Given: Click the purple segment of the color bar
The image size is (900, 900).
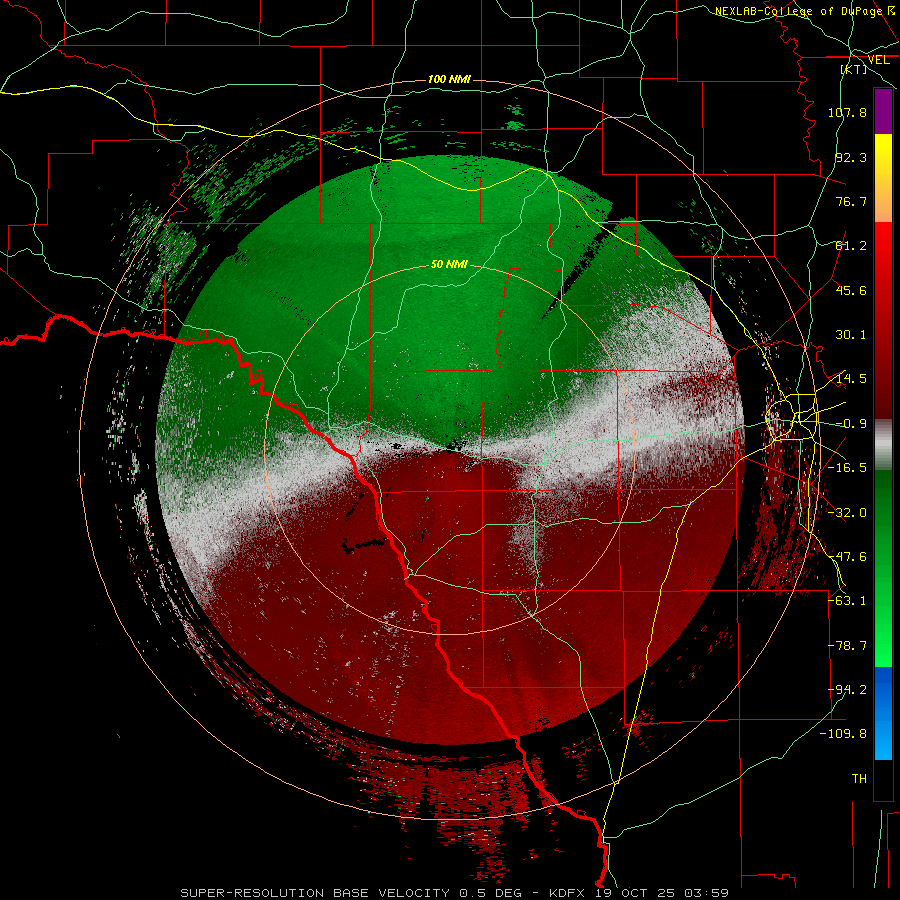Looking at the screenshot, I should click(x=883, y=111).
